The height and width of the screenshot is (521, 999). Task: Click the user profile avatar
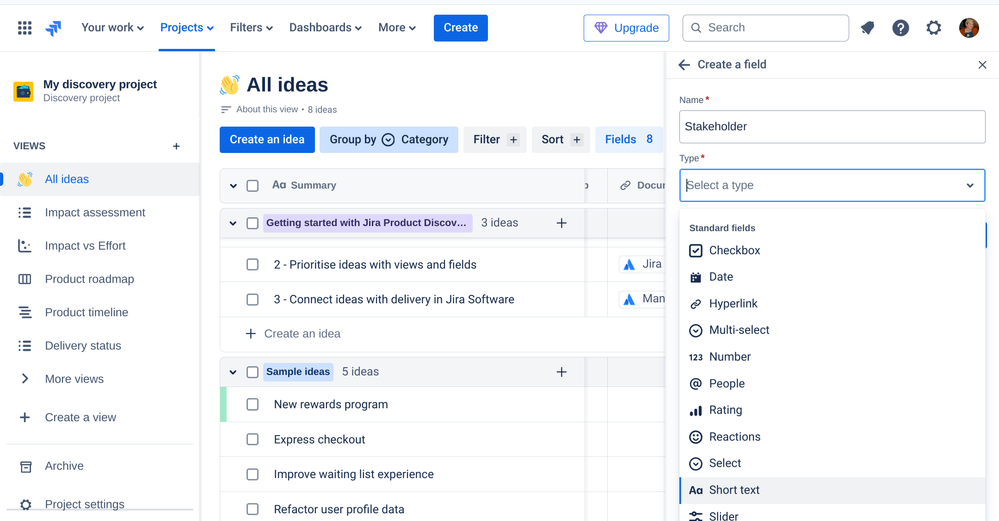click(968, 28)
